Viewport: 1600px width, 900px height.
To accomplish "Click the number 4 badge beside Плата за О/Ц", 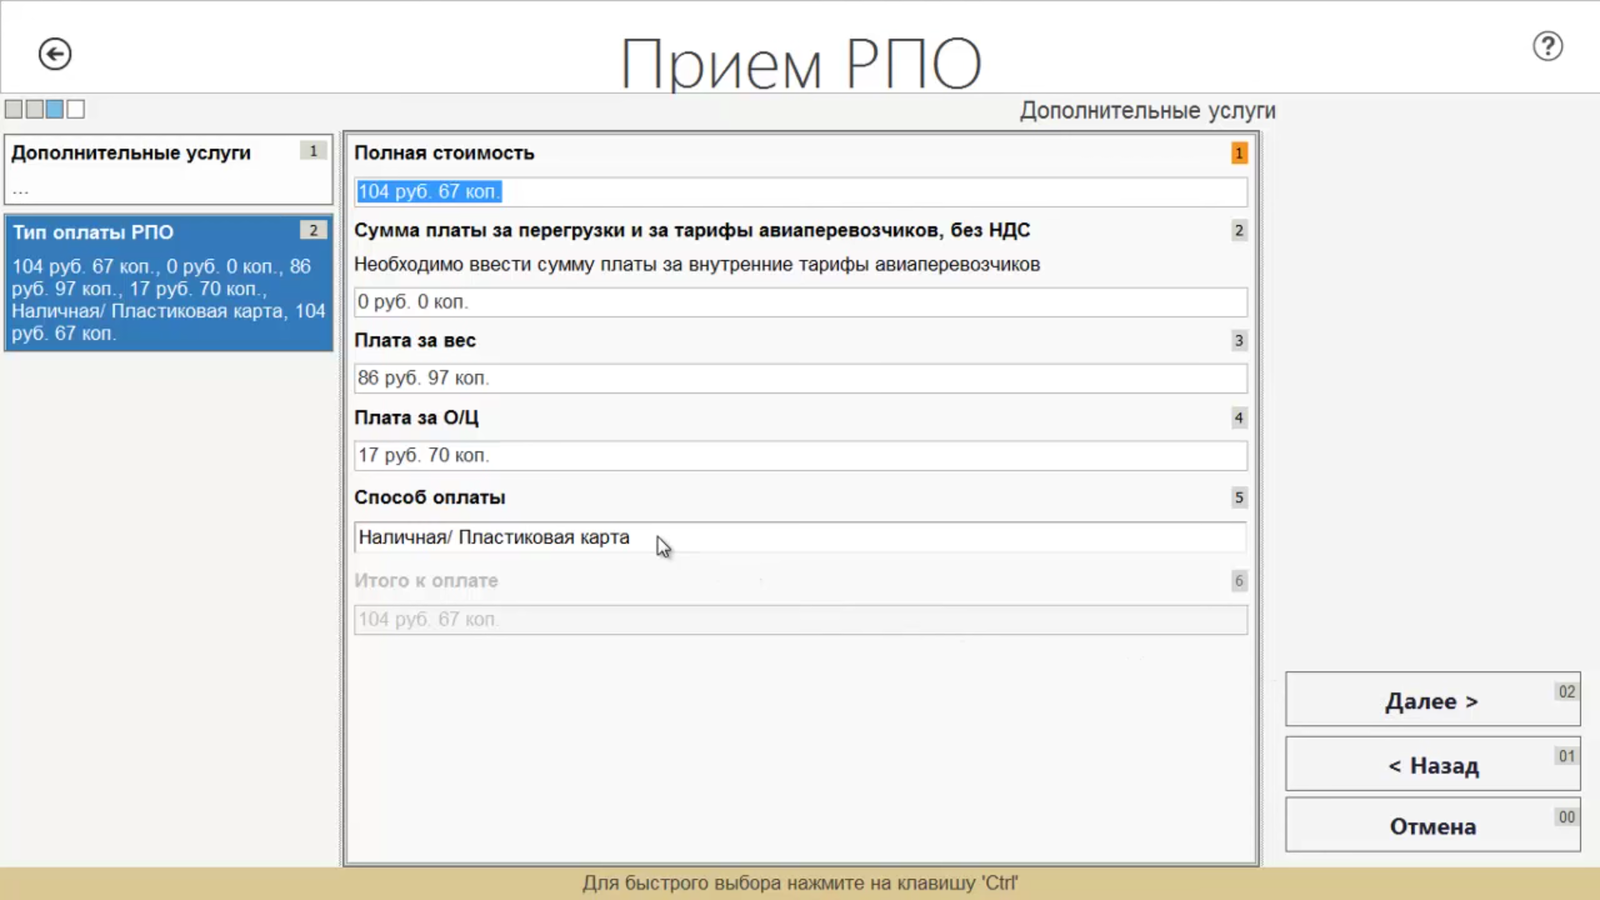I will [1239, 418].
